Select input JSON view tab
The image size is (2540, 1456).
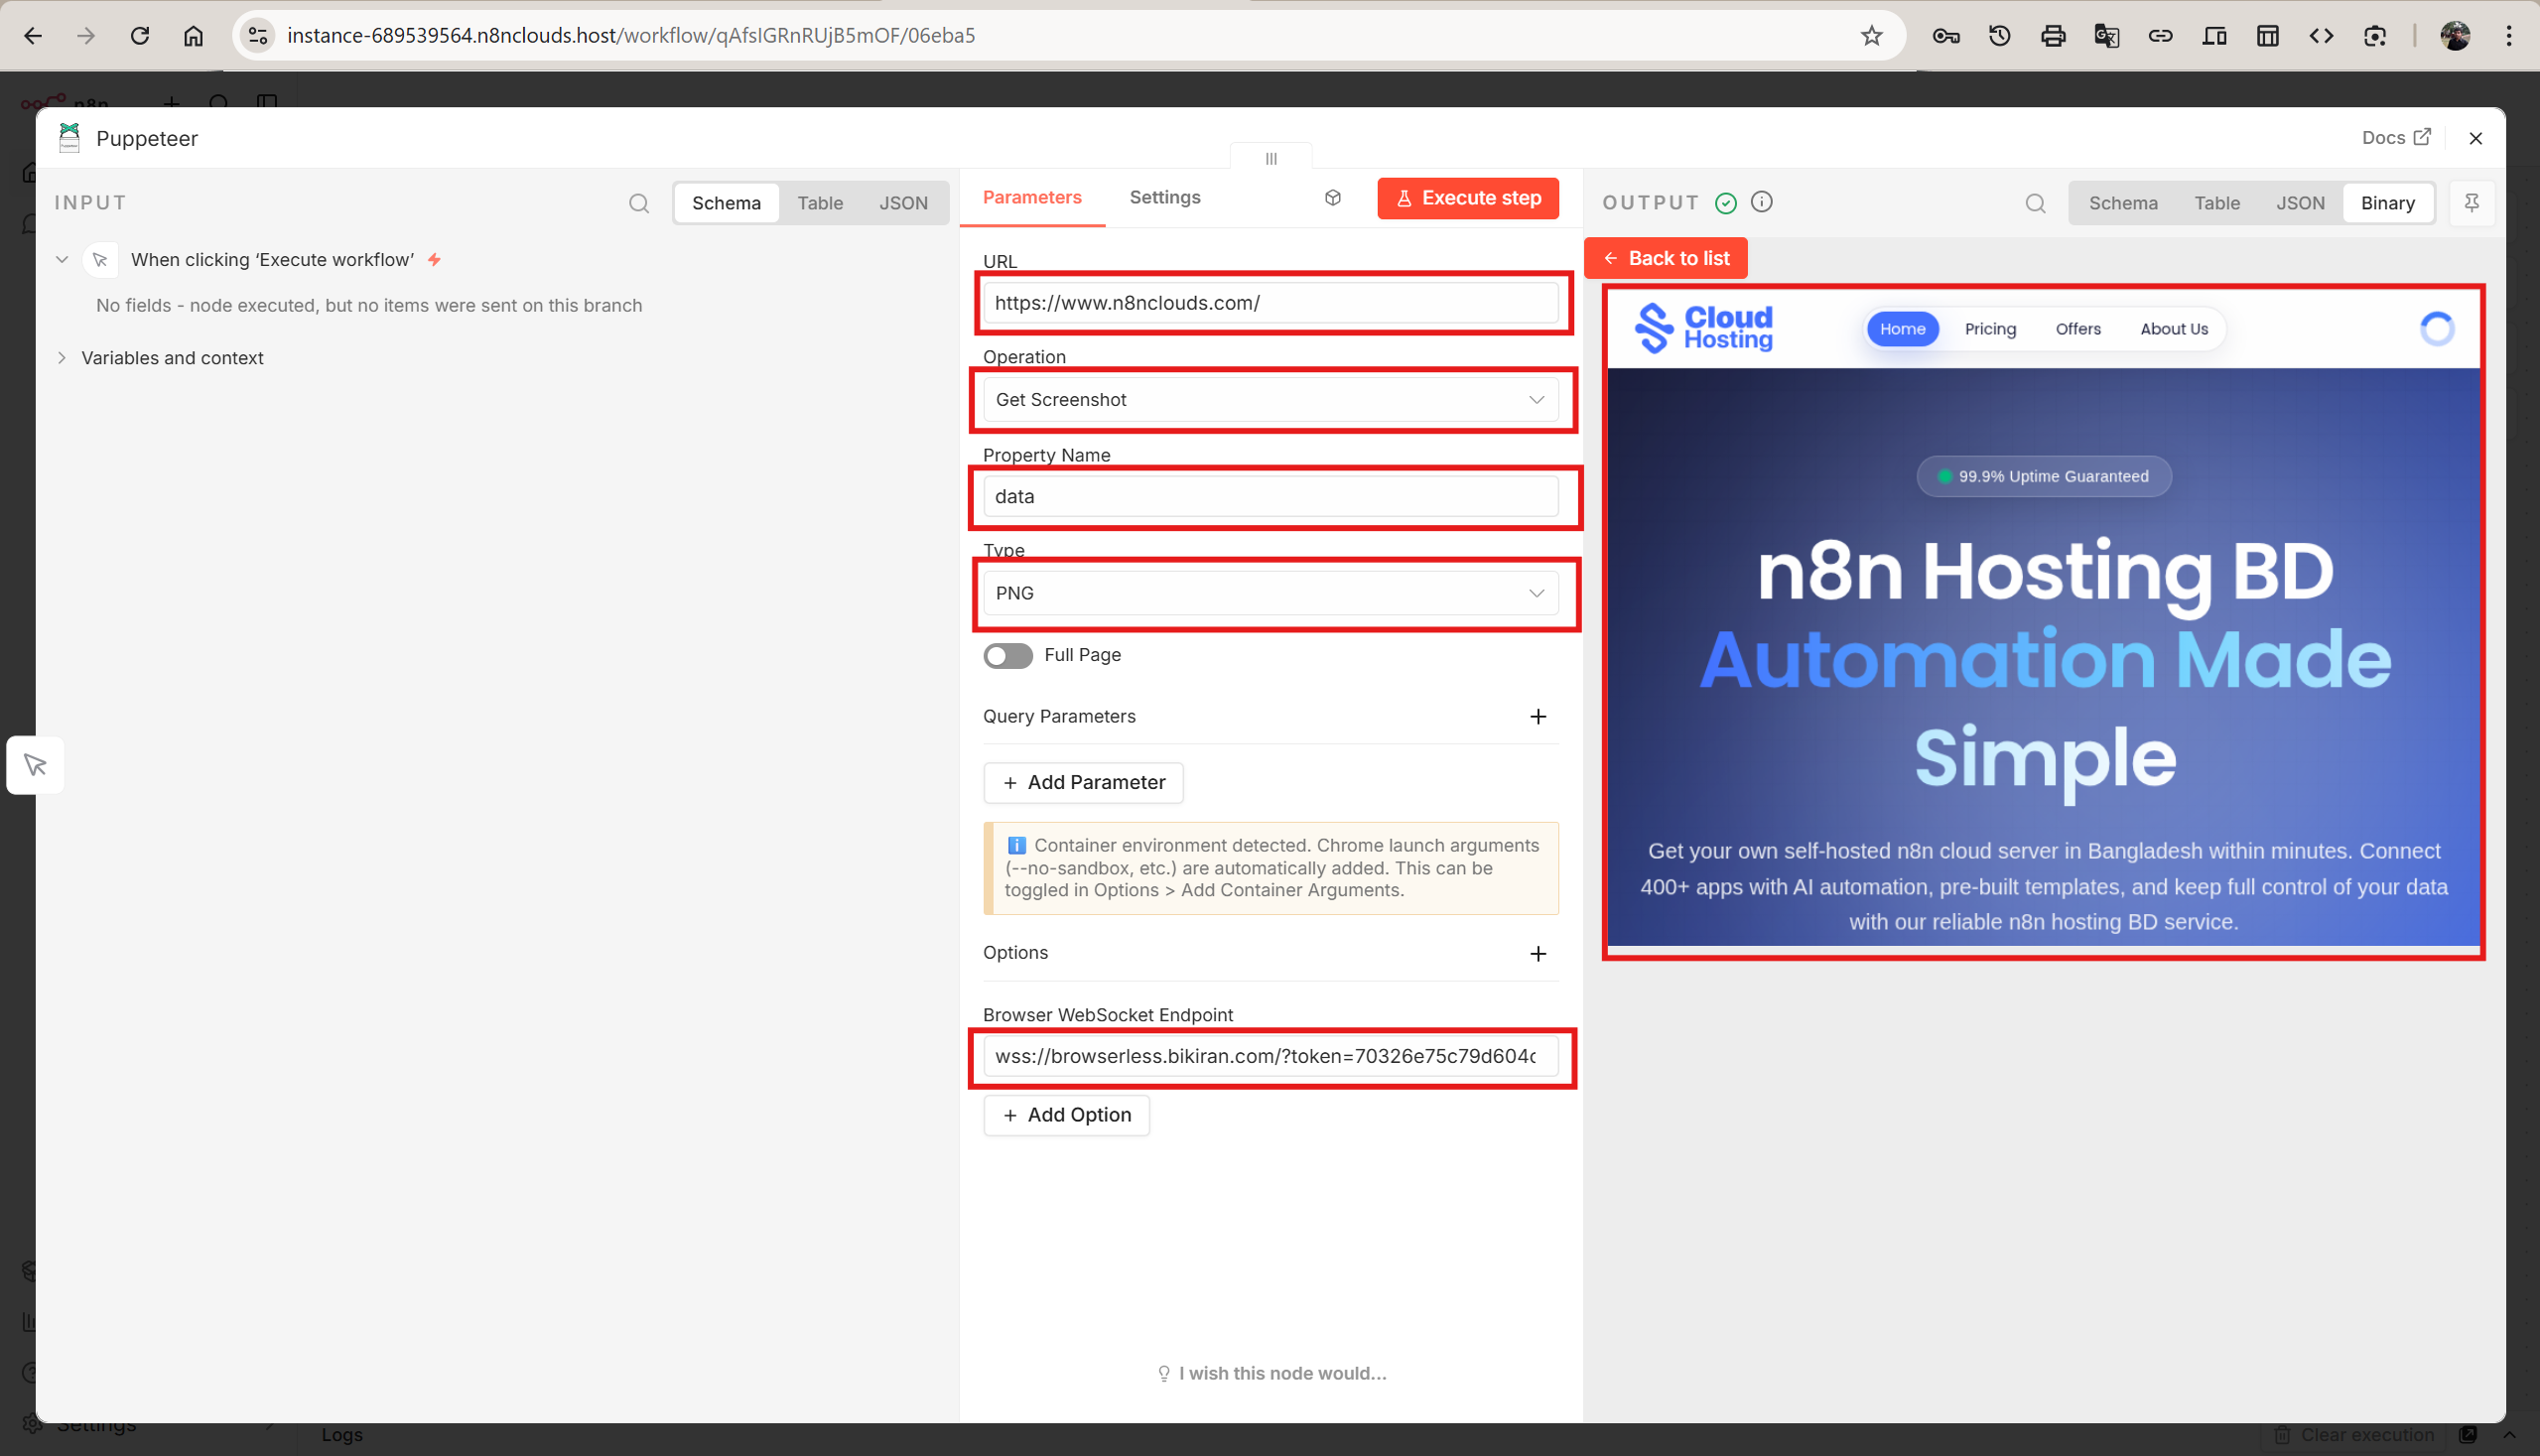(903, 203)
